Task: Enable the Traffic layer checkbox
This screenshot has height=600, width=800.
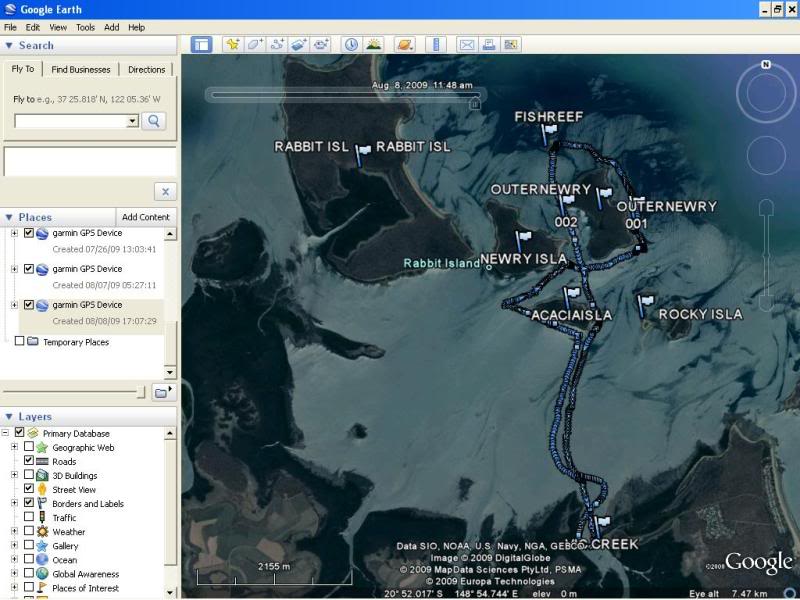Action: click(29, 516)
